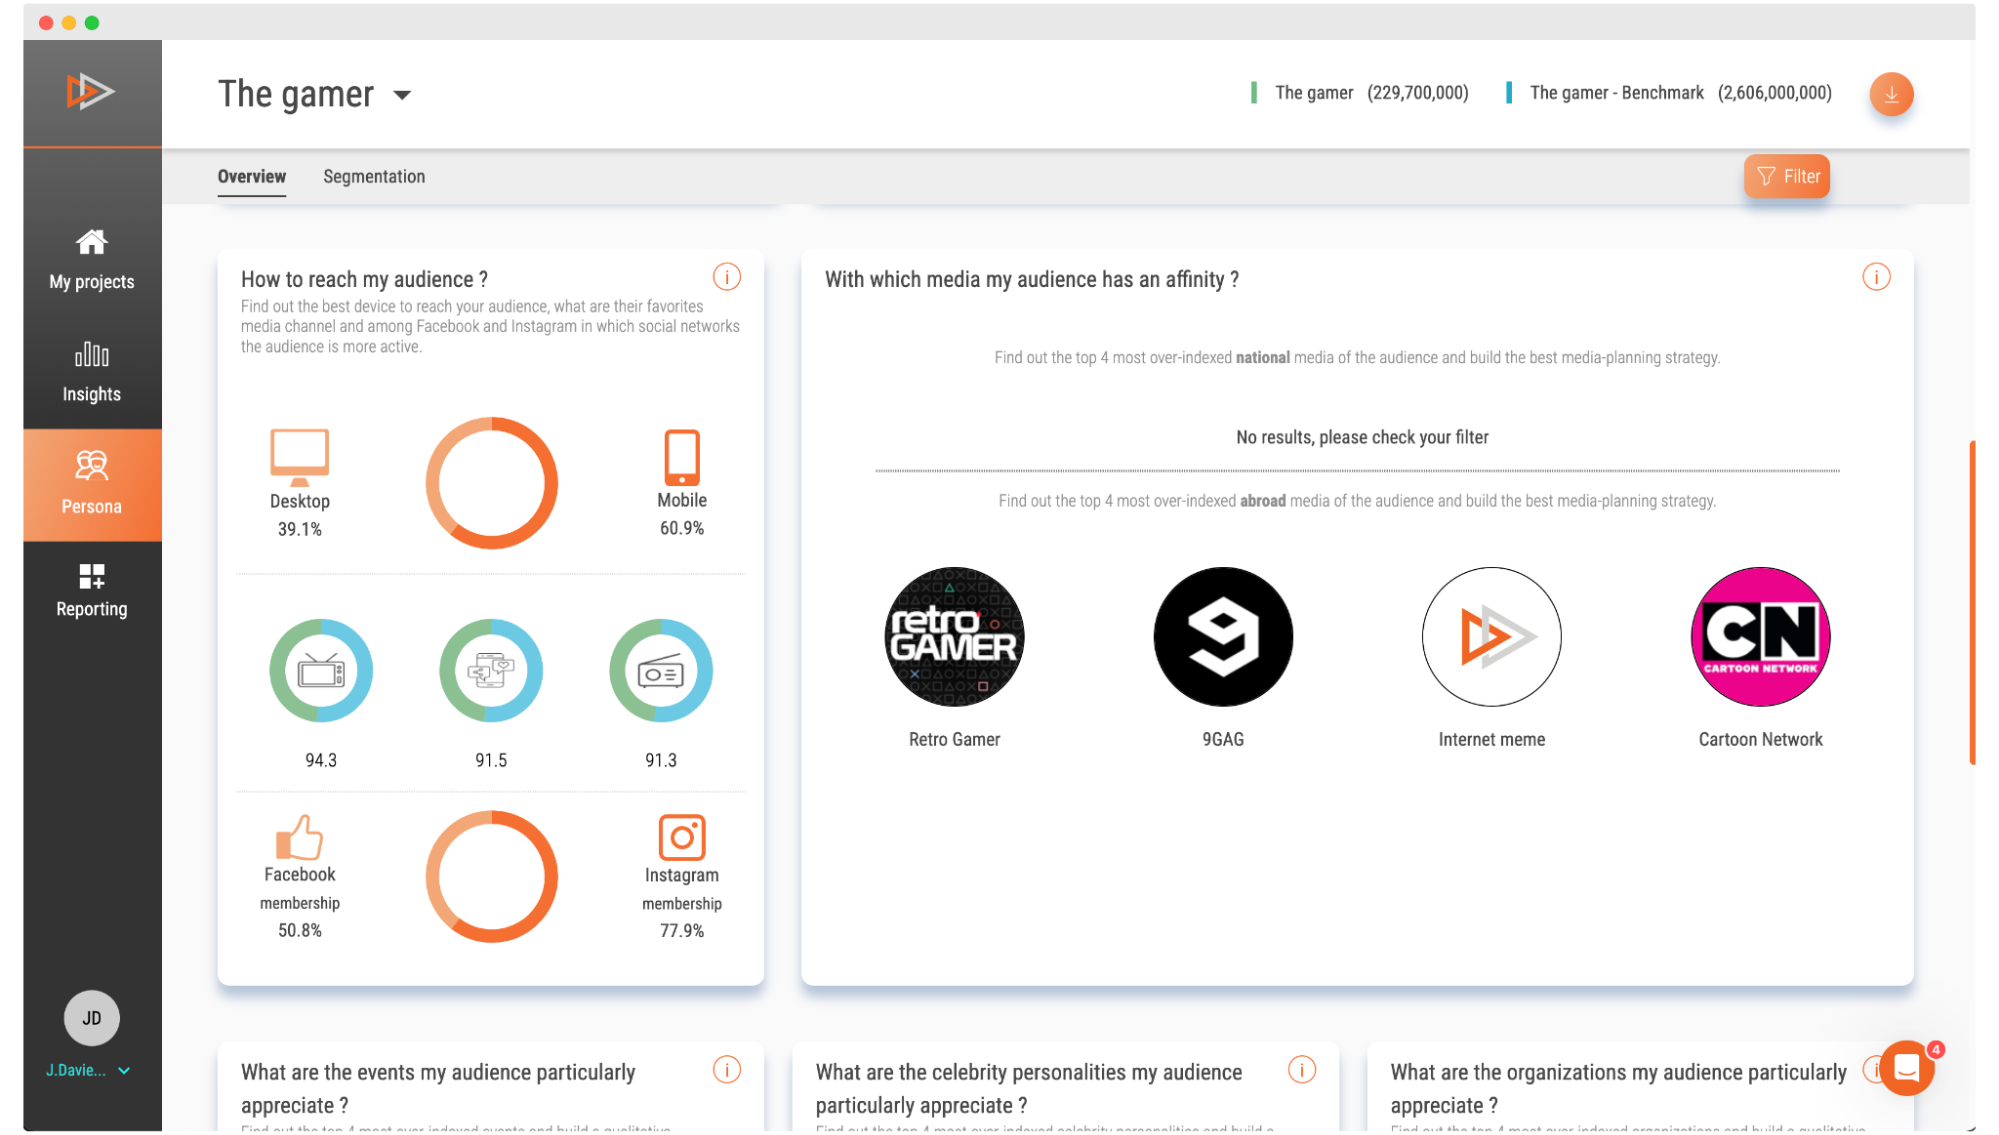Open the chat support bubble
1999x1135 pixels.
click(x=1907, y=1068)
